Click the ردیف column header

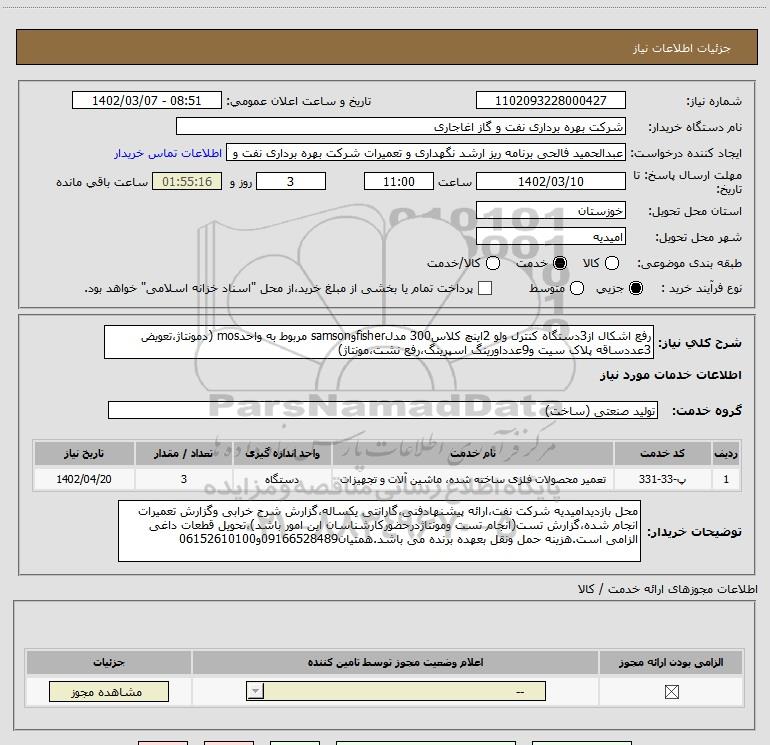[726, 453]
